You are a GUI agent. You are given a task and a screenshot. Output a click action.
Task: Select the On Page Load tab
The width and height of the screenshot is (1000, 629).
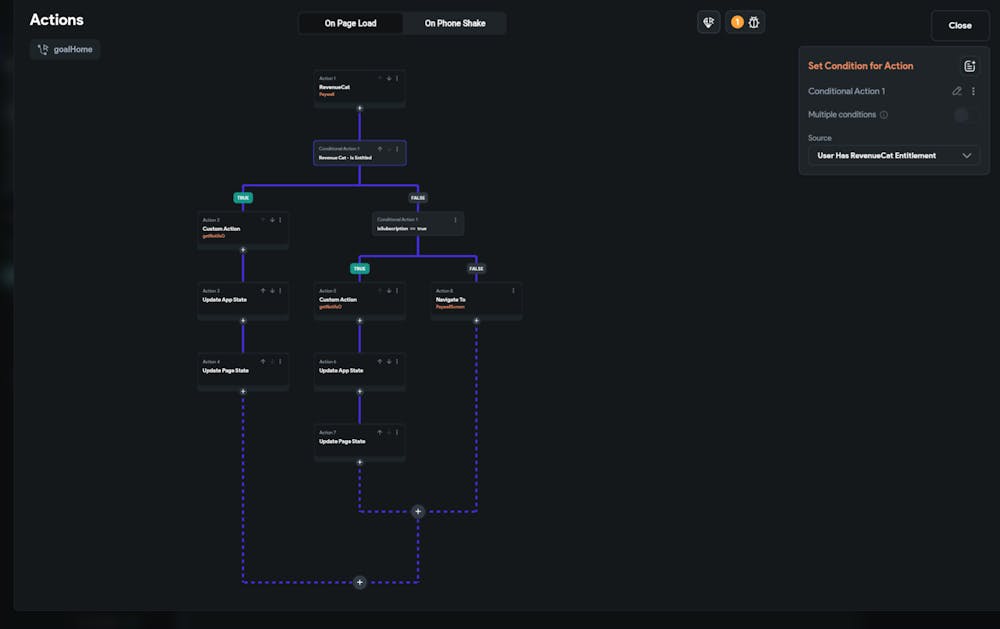point(350,23)
